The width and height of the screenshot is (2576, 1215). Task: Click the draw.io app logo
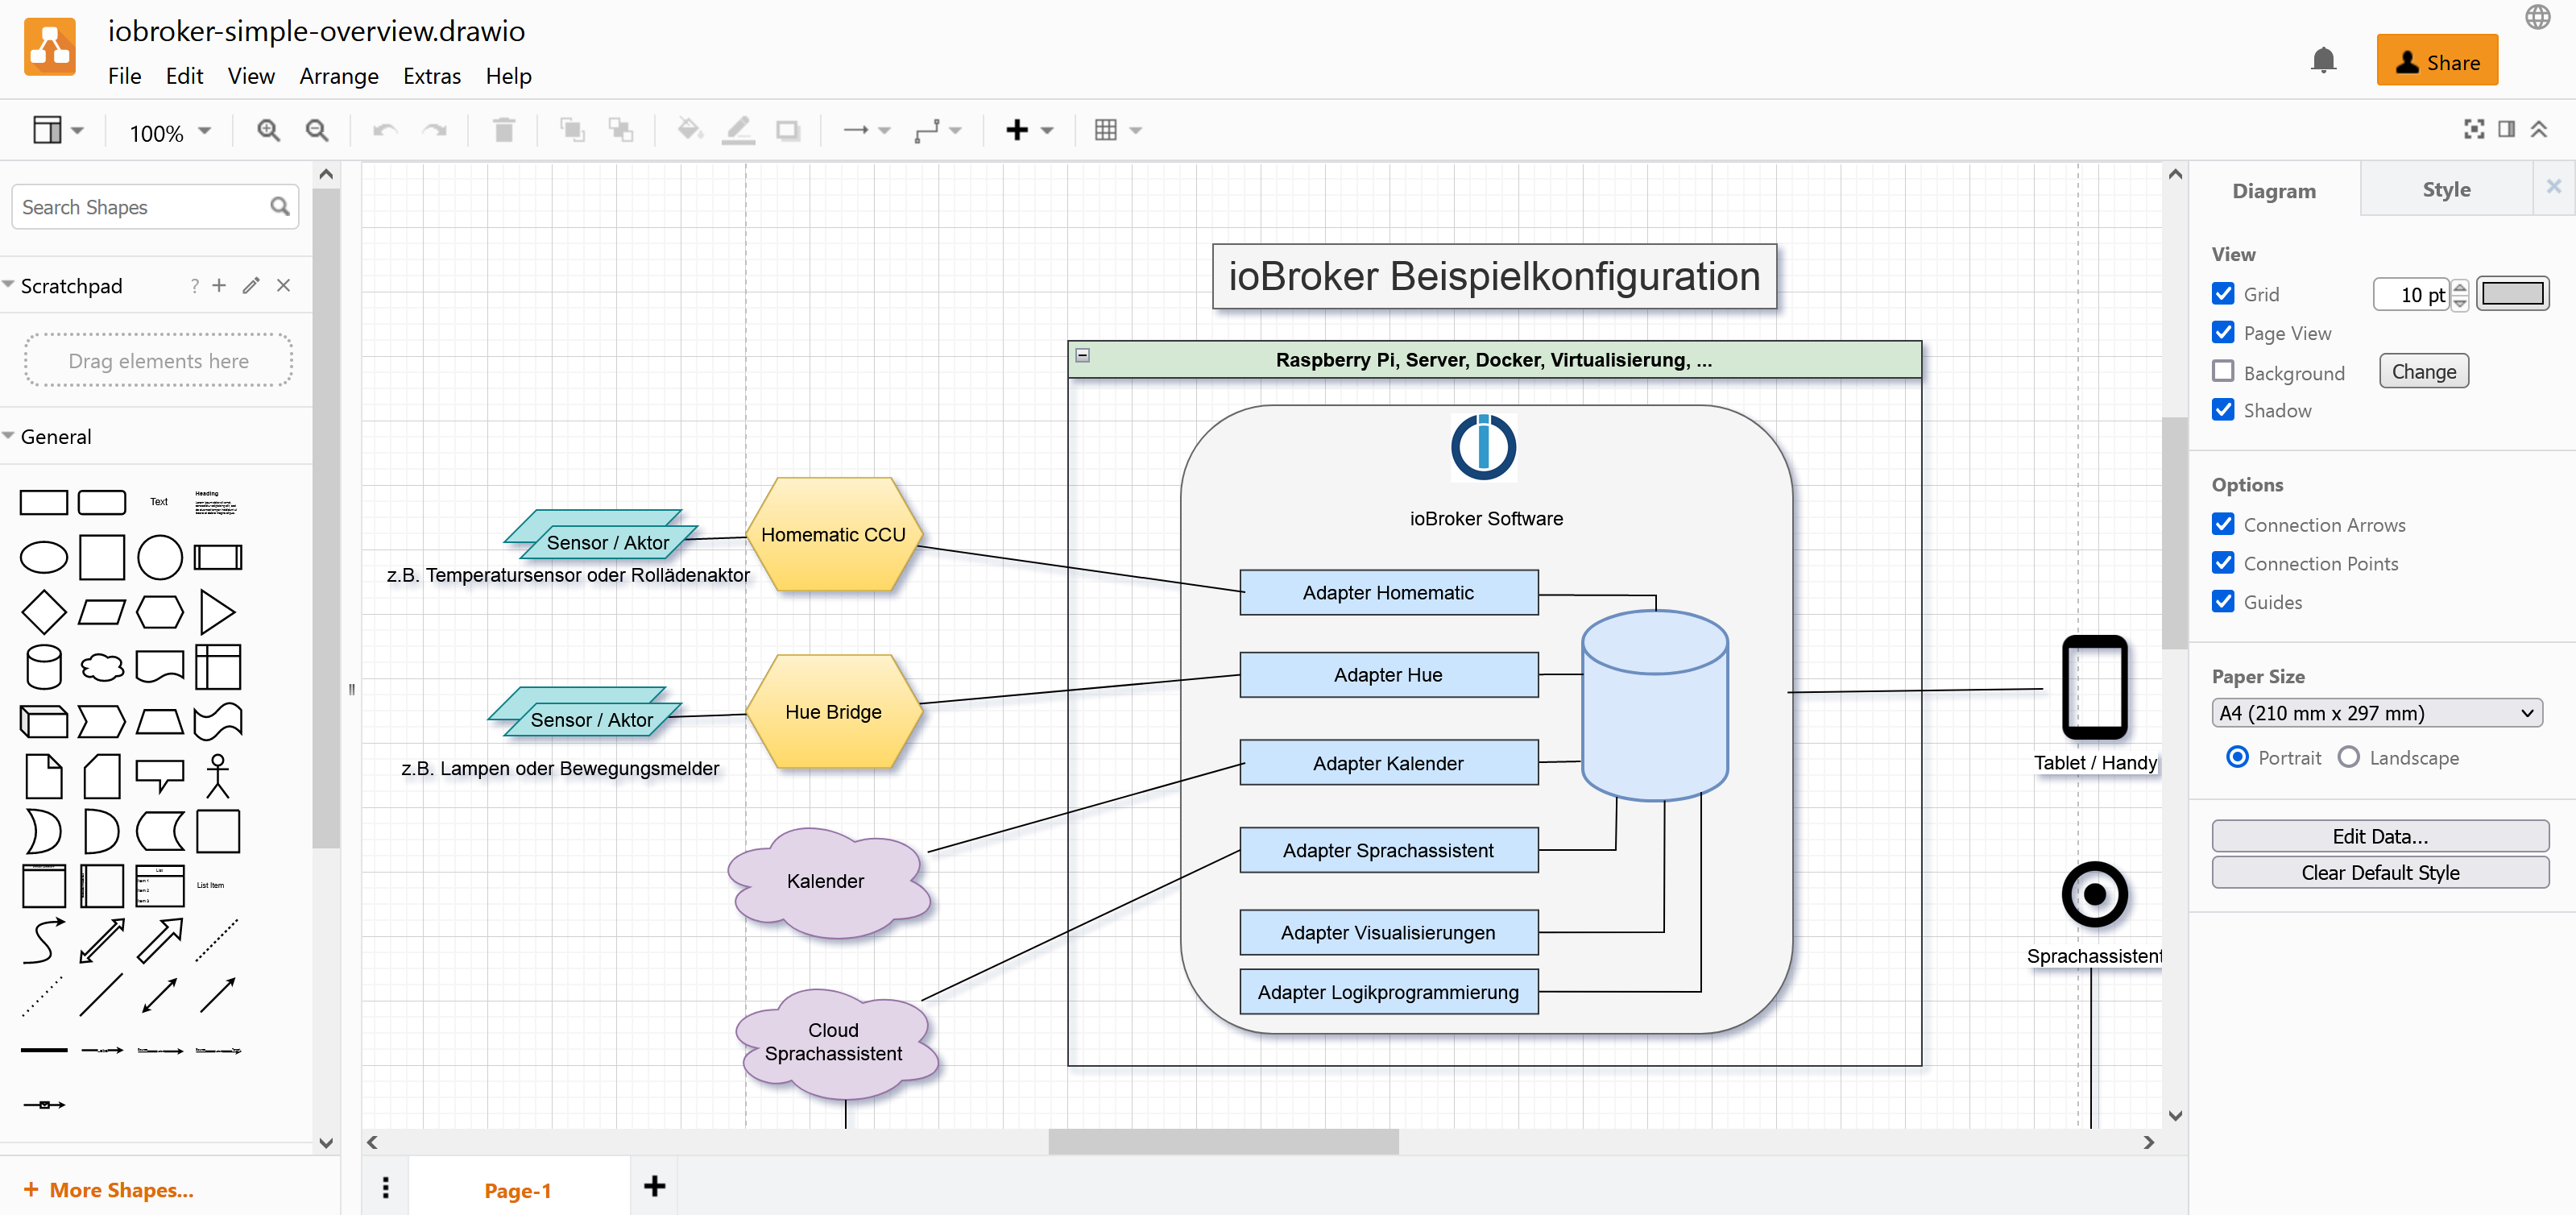point(50,46)
